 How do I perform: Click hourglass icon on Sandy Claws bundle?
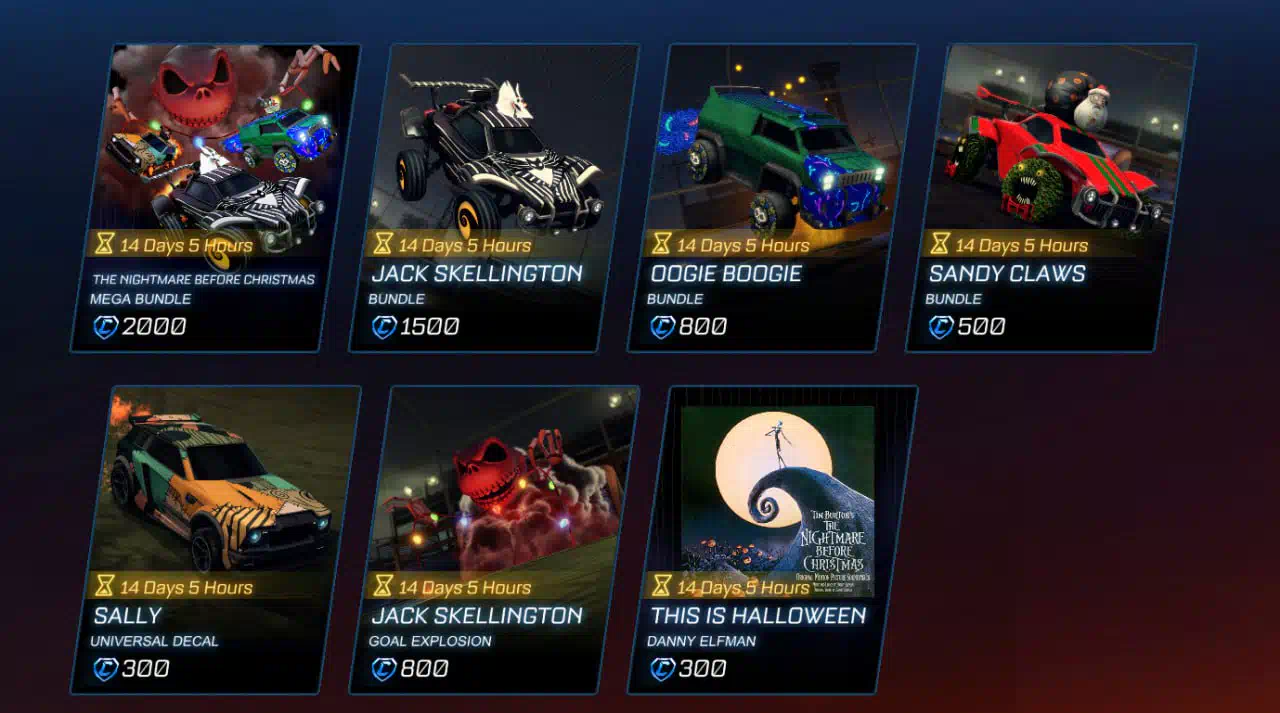pos(939,243)
